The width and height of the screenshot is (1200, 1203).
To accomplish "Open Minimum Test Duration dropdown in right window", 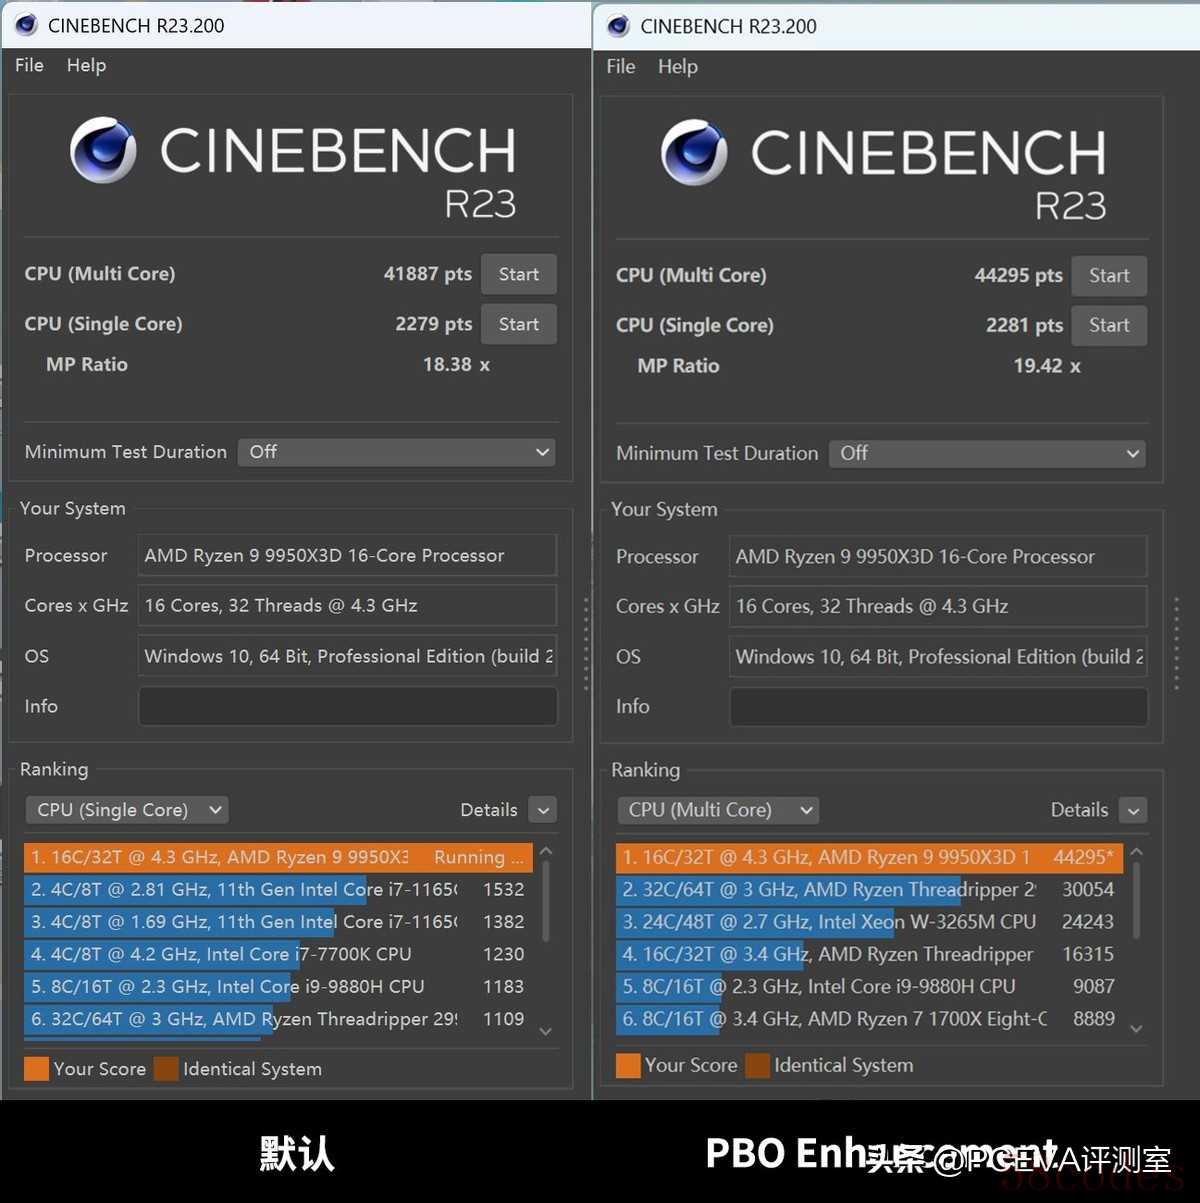I will click(987, 453).
